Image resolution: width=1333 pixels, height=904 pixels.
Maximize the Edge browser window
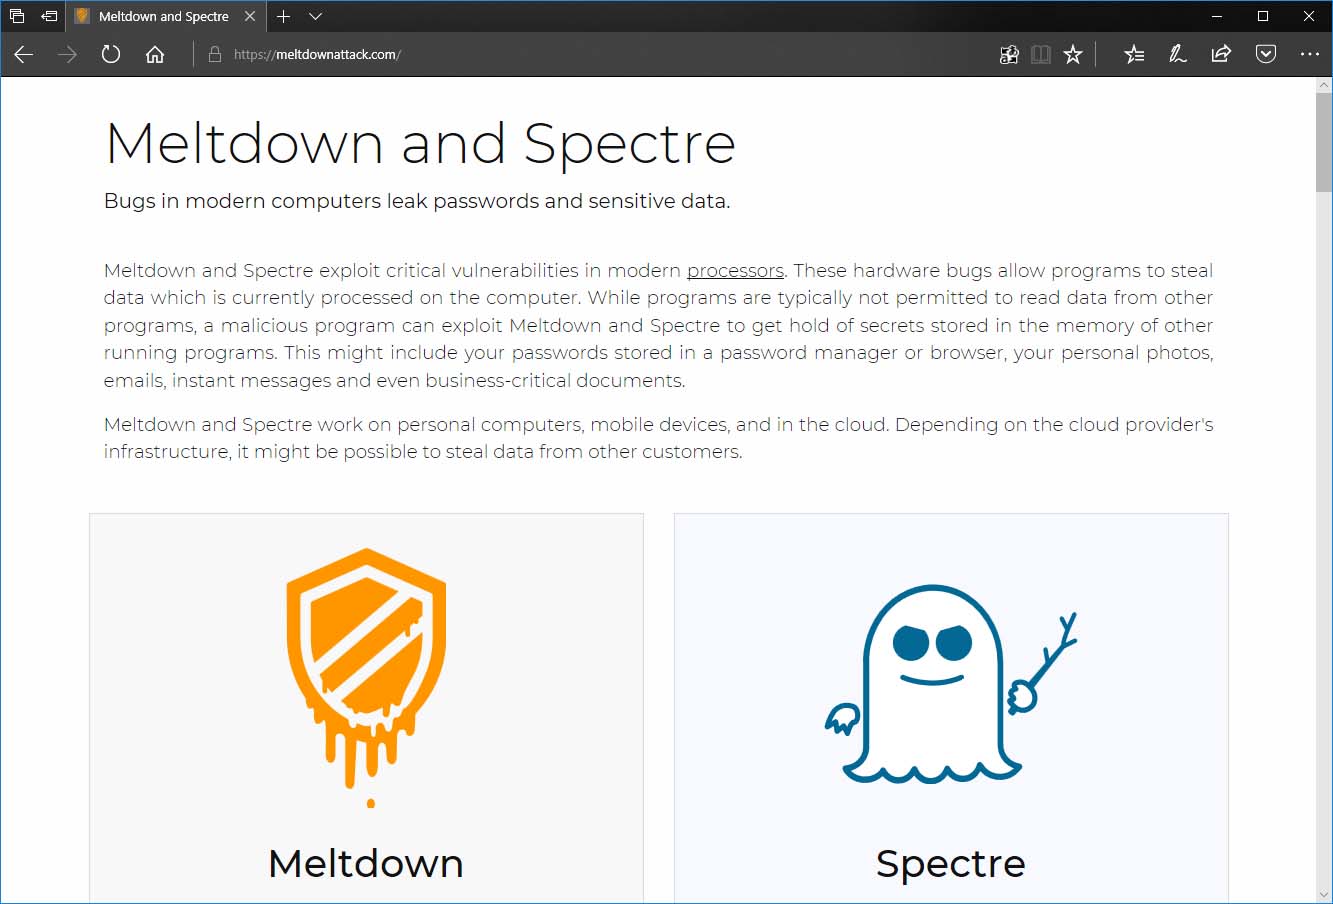click(x=1263, y=16)
